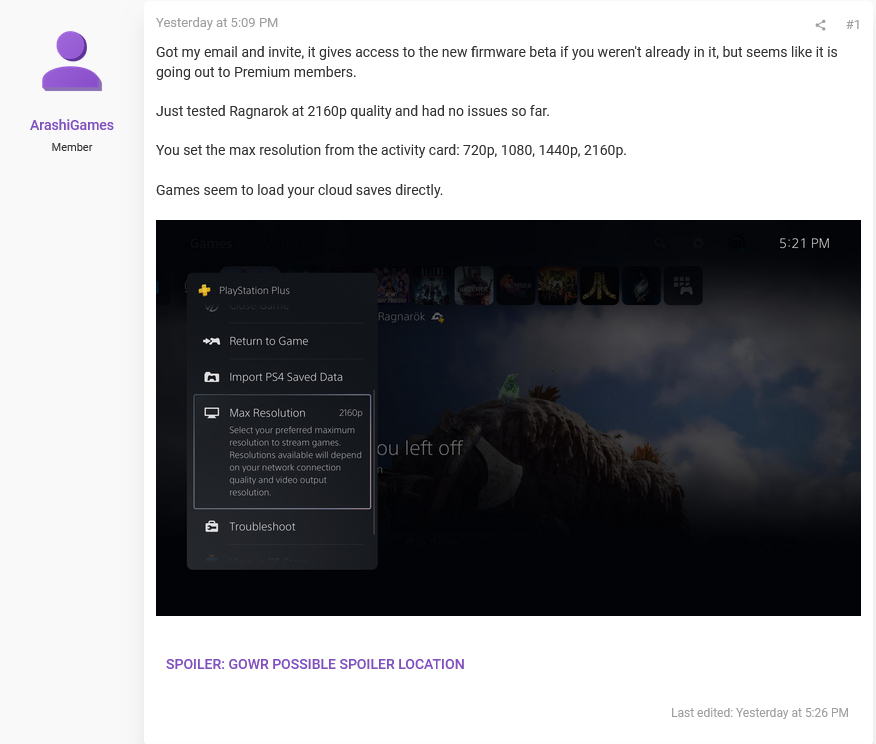Click the activity card menu scrollbar

[x=374, y=460]
